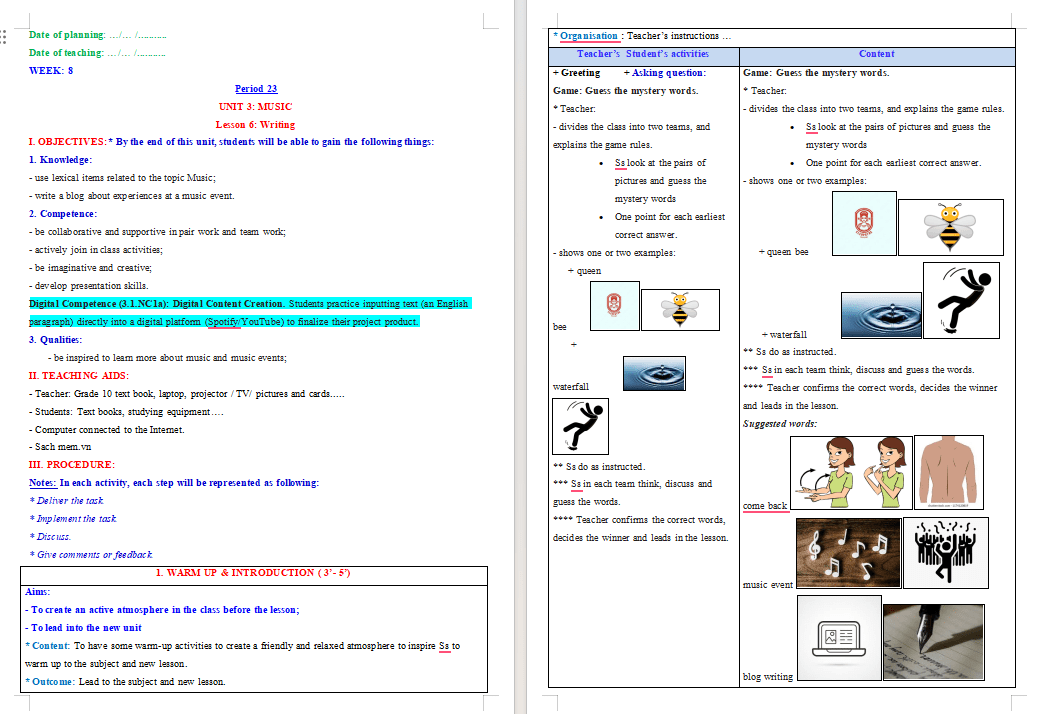Click the '+ Asking question:' text
The width and height of the screenshot is (1038, 714).
tap(665, 73)
